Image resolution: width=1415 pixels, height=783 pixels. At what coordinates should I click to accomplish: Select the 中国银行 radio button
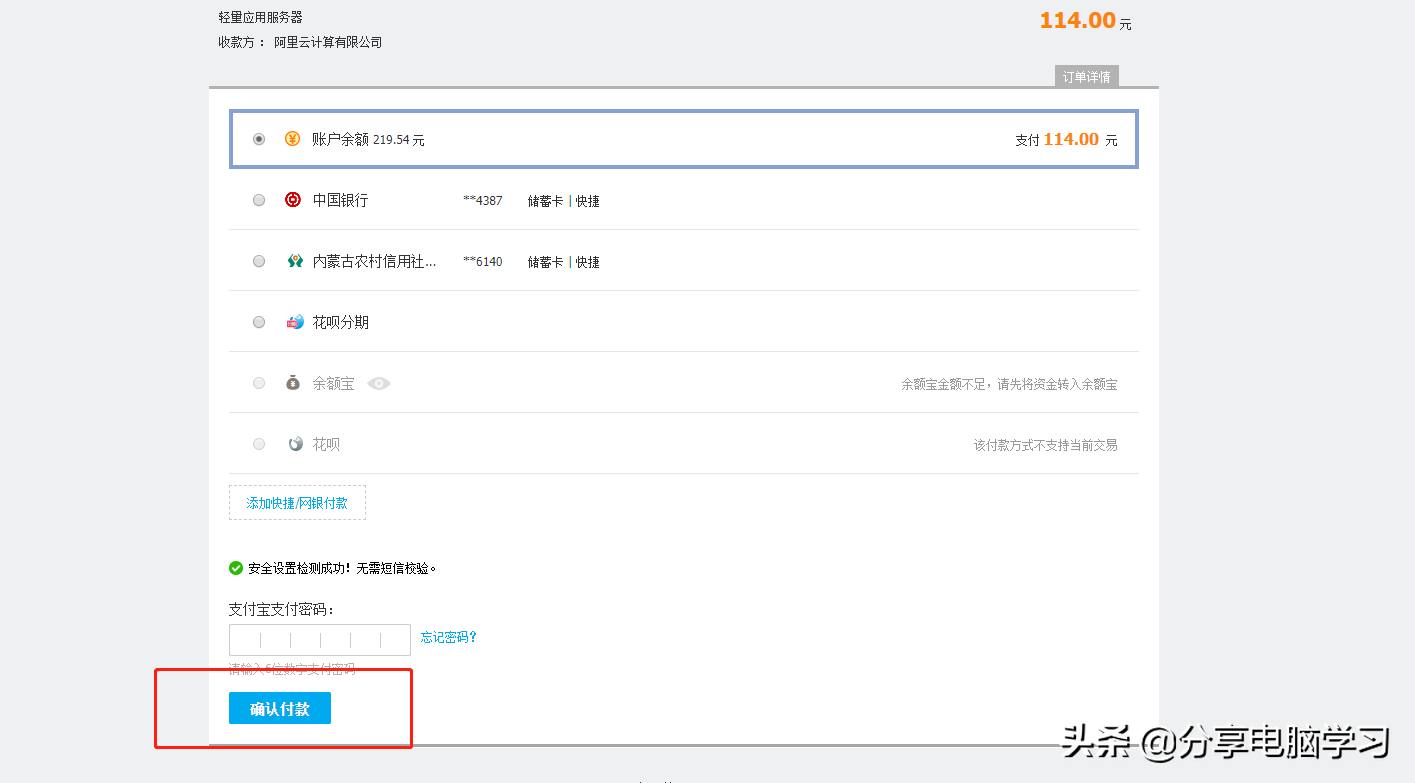coord(259,200)
